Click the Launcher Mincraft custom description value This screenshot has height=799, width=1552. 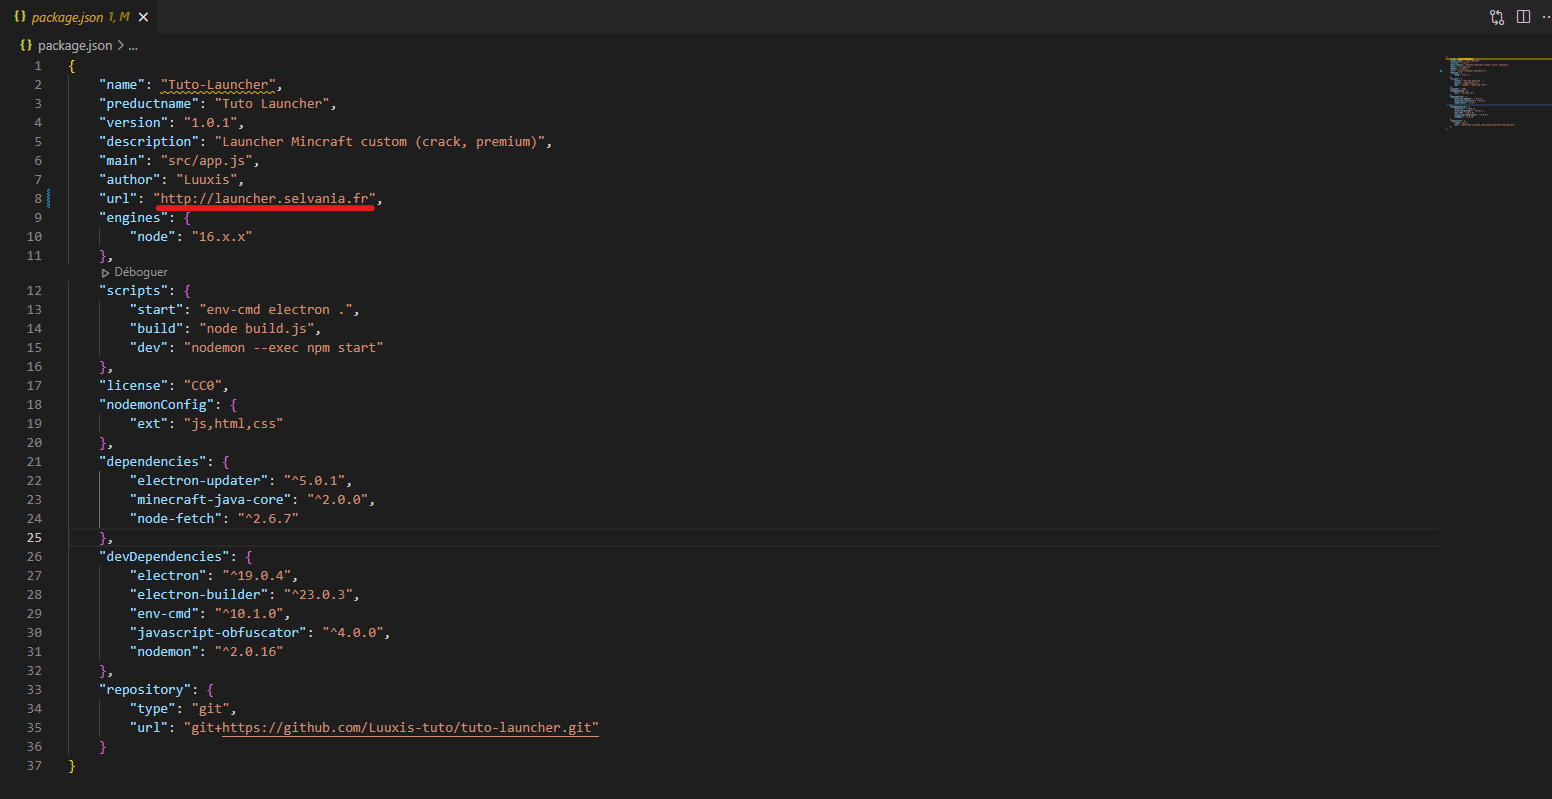tap(379, 142)
